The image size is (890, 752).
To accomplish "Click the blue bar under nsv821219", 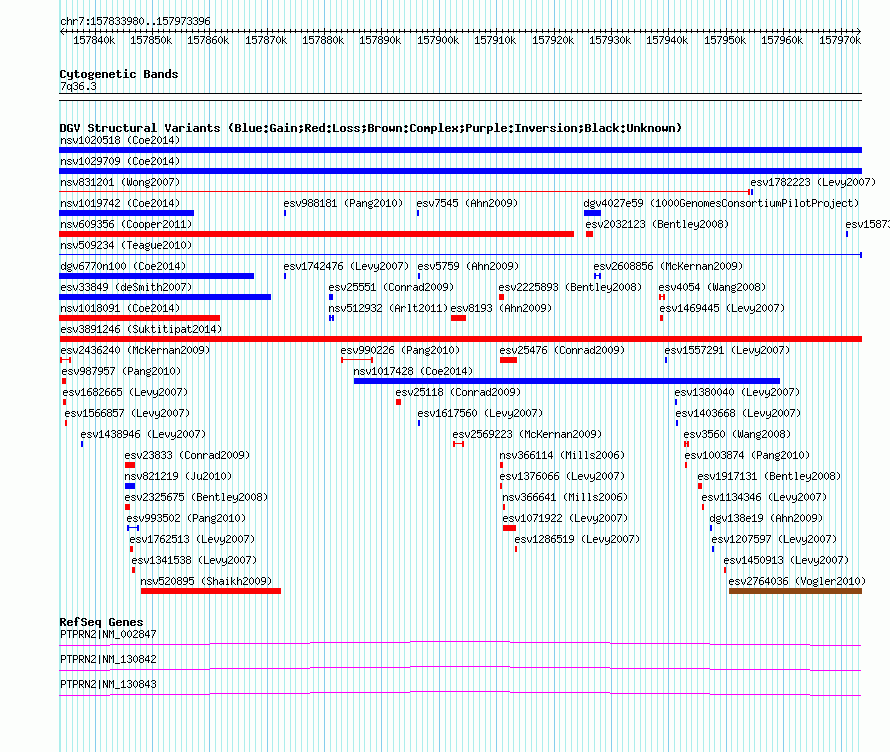I will pyautogui.click(x=129, y=486).
